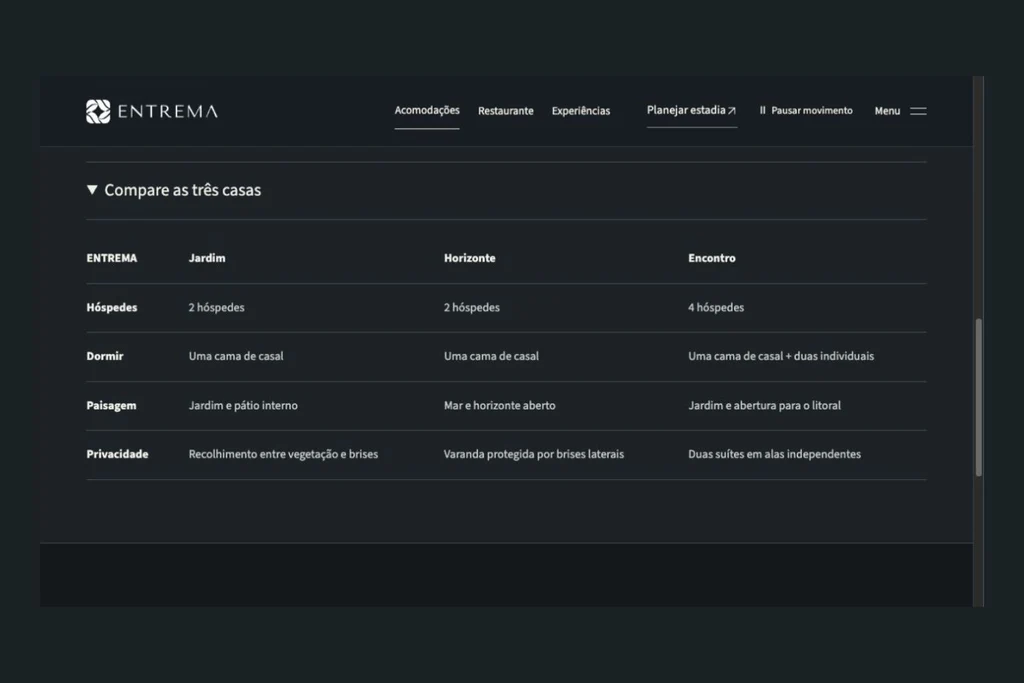The width and height of the screenshot is (1024, 683).
Task: Click the 4 hóspedes cell
Action: click(x=716, y=308)
